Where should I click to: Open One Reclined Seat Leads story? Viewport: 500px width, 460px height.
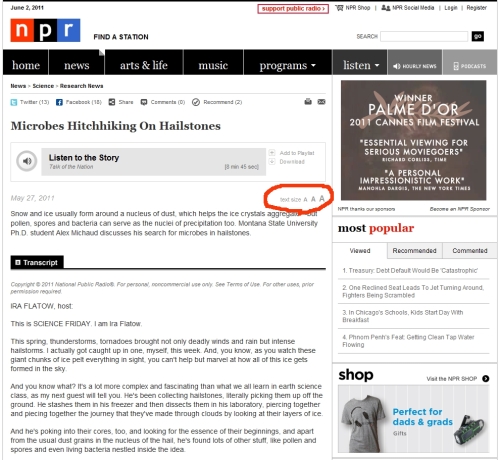(x=413, y=291)
